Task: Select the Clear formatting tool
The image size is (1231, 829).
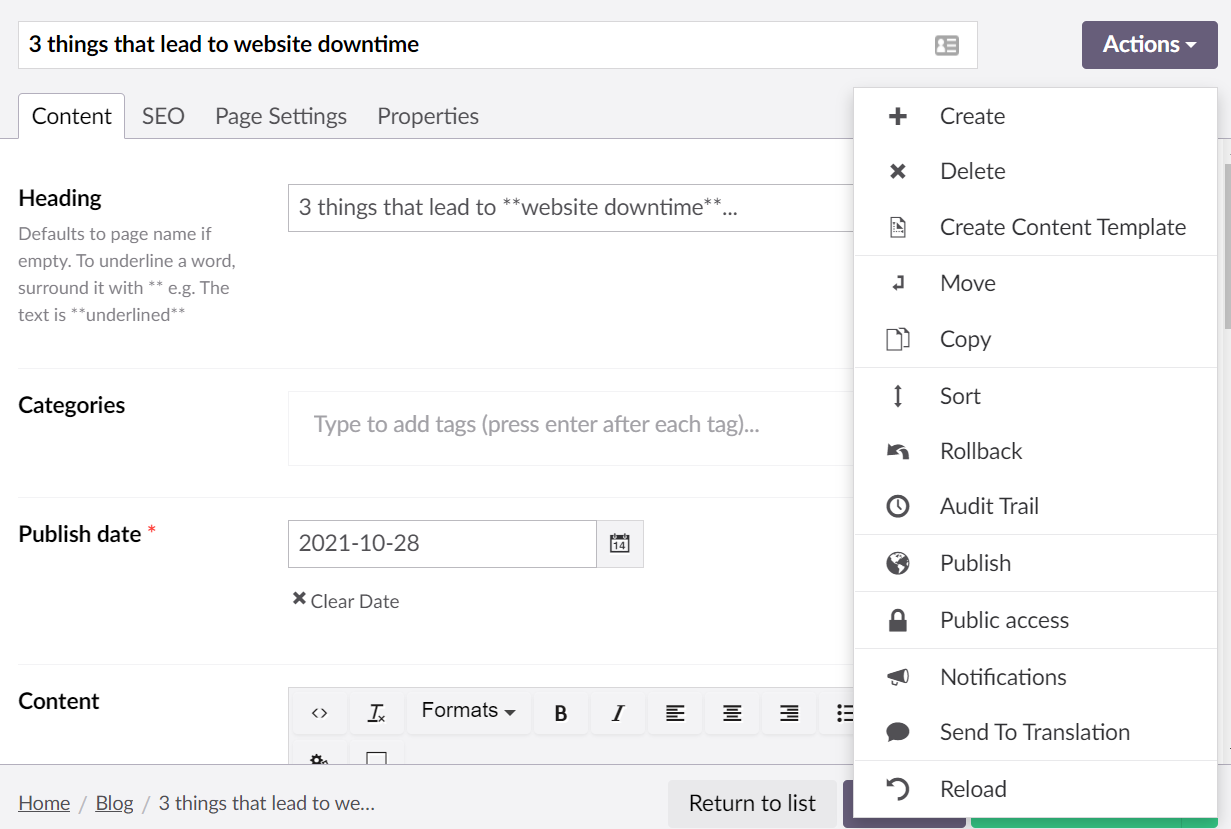Action: pos(376,712)
